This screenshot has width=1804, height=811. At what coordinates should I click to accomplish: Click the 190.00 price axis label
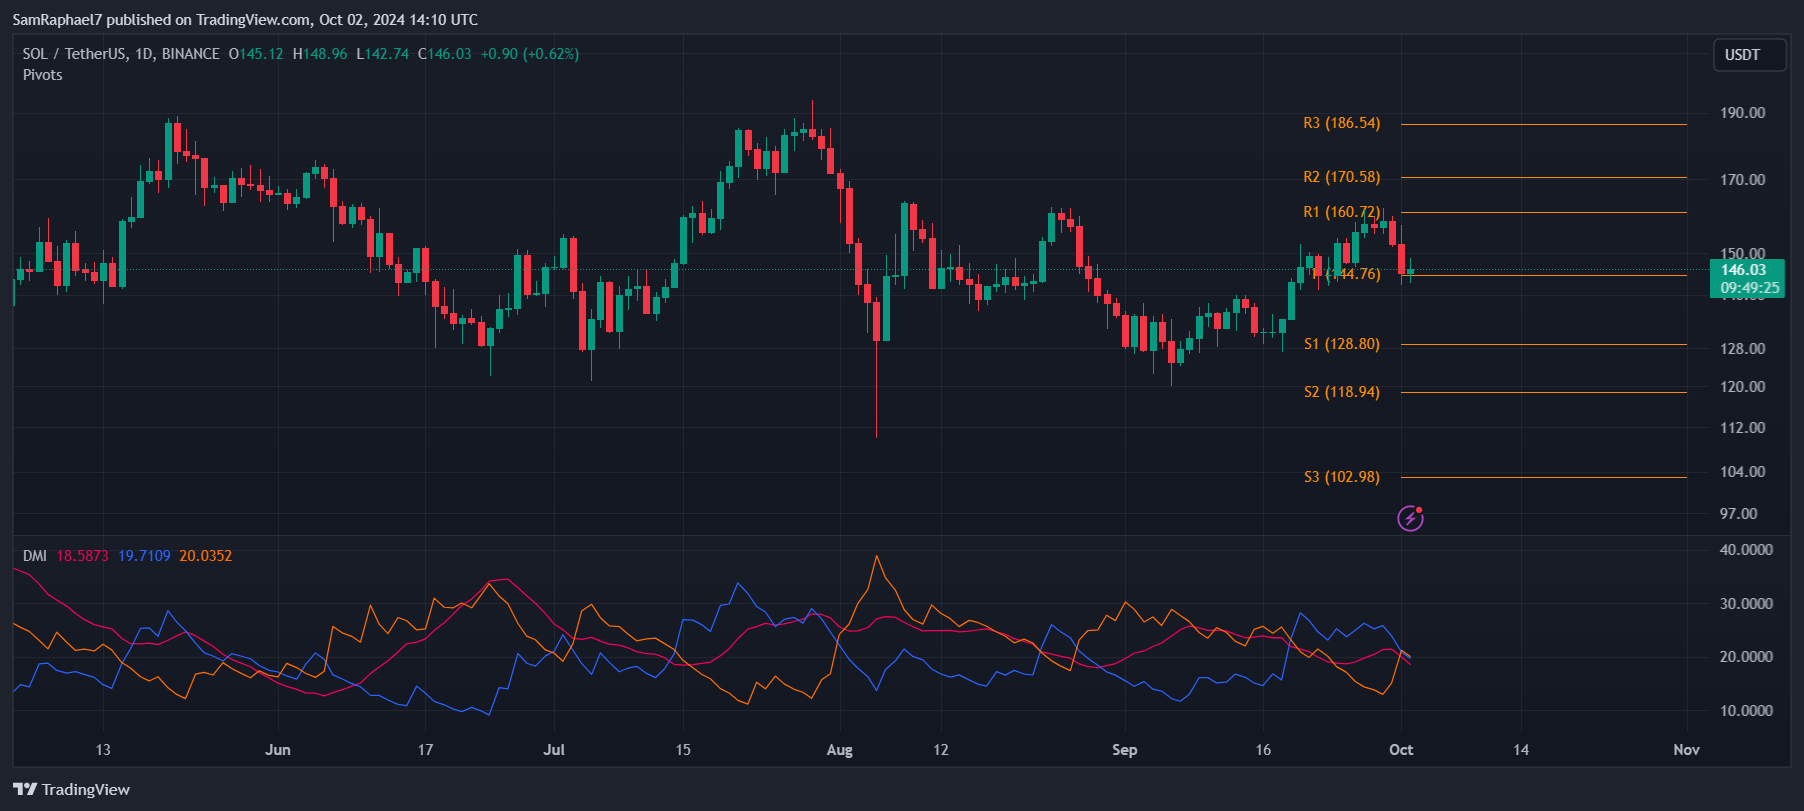coord(1742,113)
